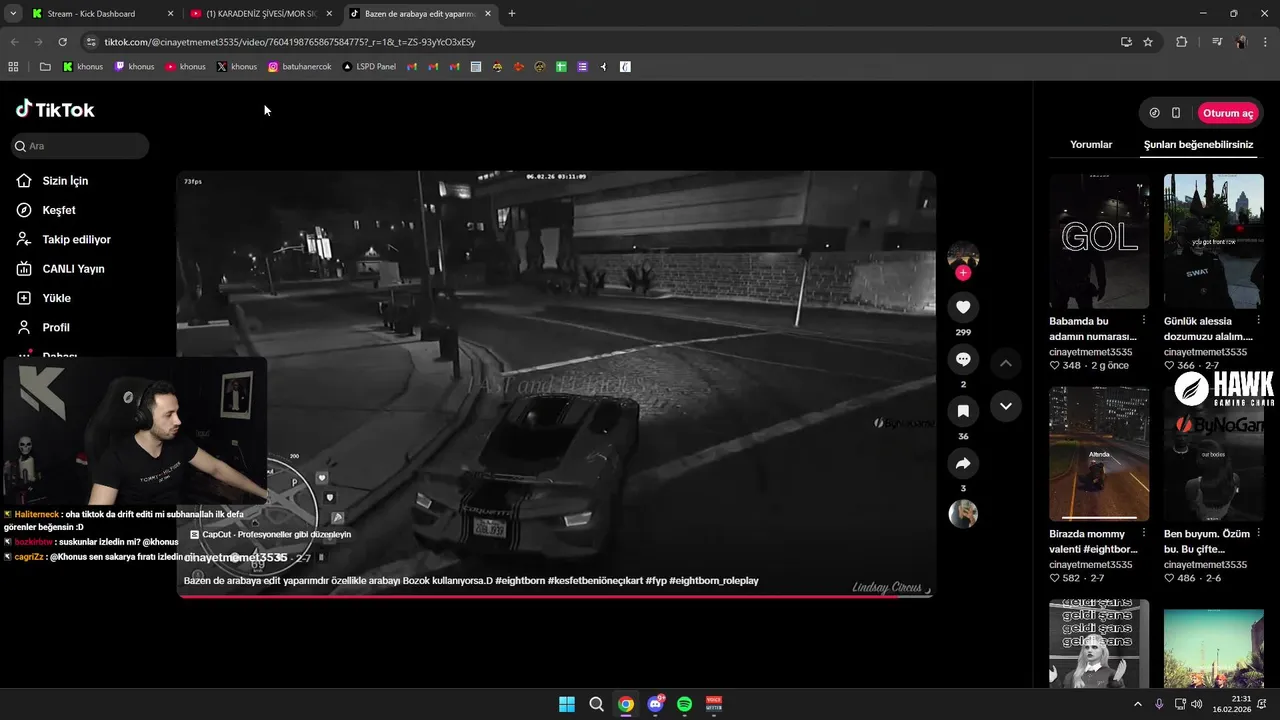The width and height of the screenshot is (1280, 720).
Task: Open taskbar search
Action: (596, 704)
